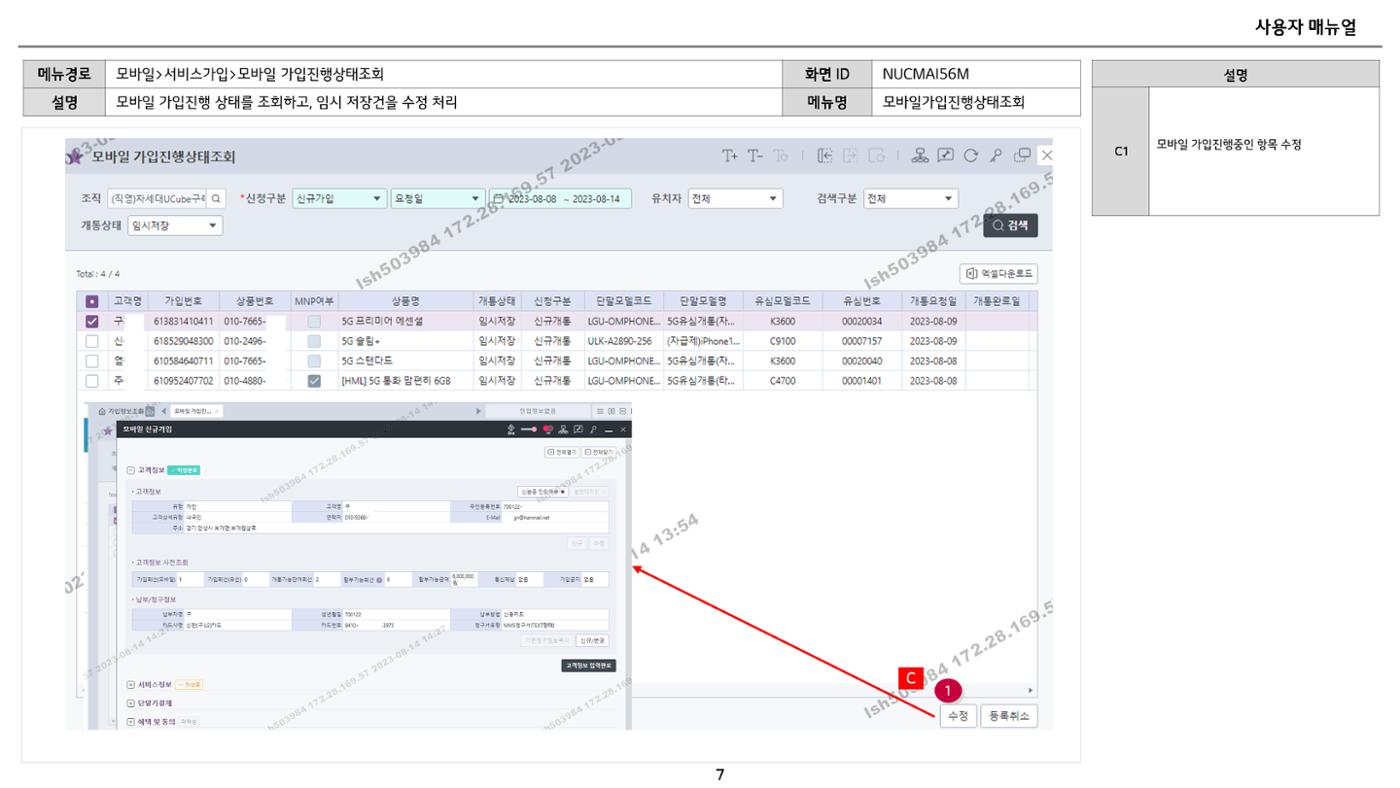Click the 단말모델코드 column header

coord(622,300)
